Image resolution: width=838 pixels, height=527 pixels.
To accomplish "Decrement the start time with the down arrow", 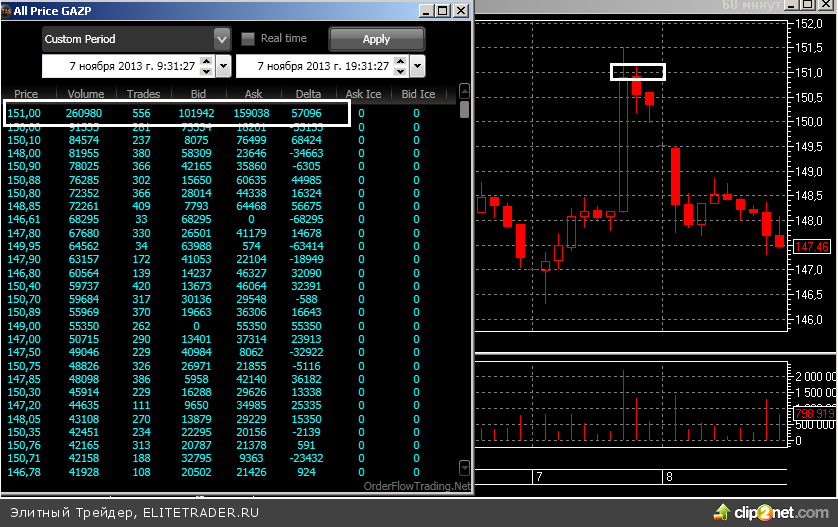I will point(206,72).
